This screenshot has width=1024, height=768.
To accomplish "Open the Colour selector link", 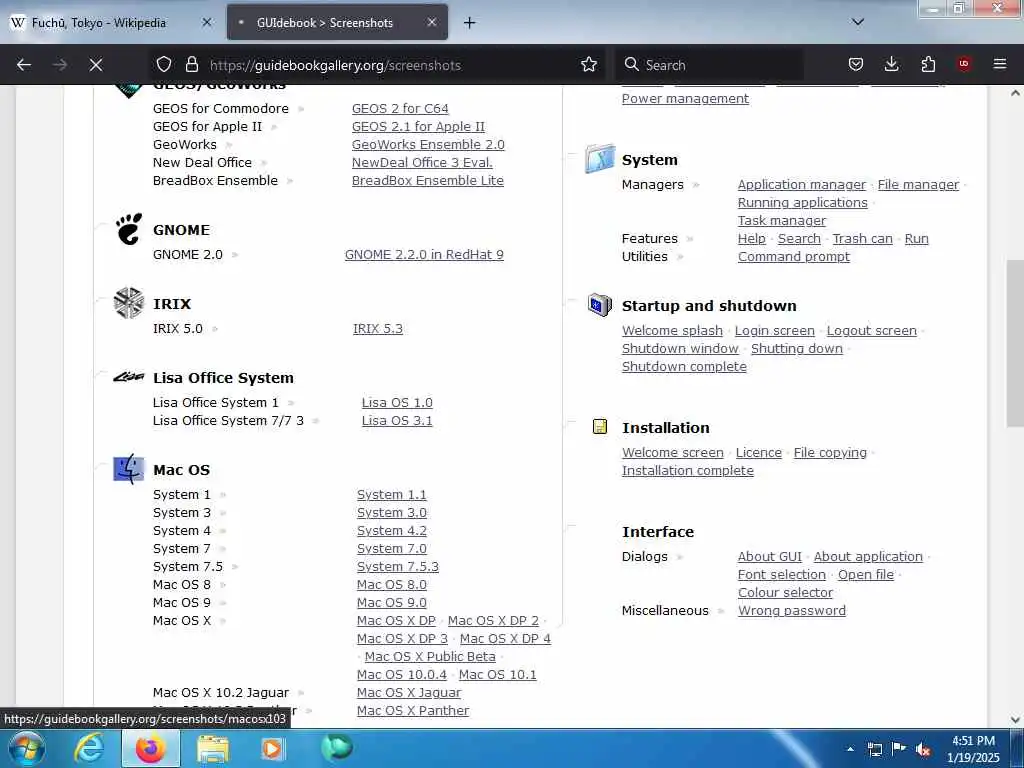I will [x=785, y=593].
